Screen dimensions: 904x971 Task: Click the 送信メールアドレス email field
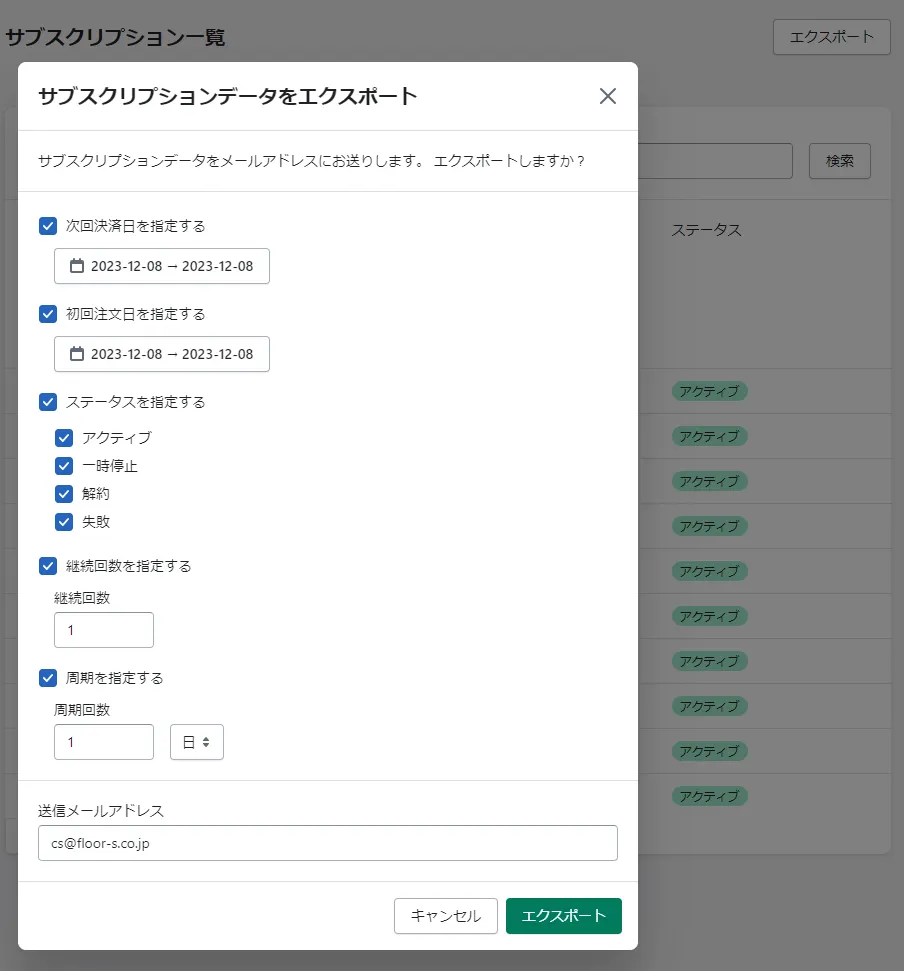[328, 843]
